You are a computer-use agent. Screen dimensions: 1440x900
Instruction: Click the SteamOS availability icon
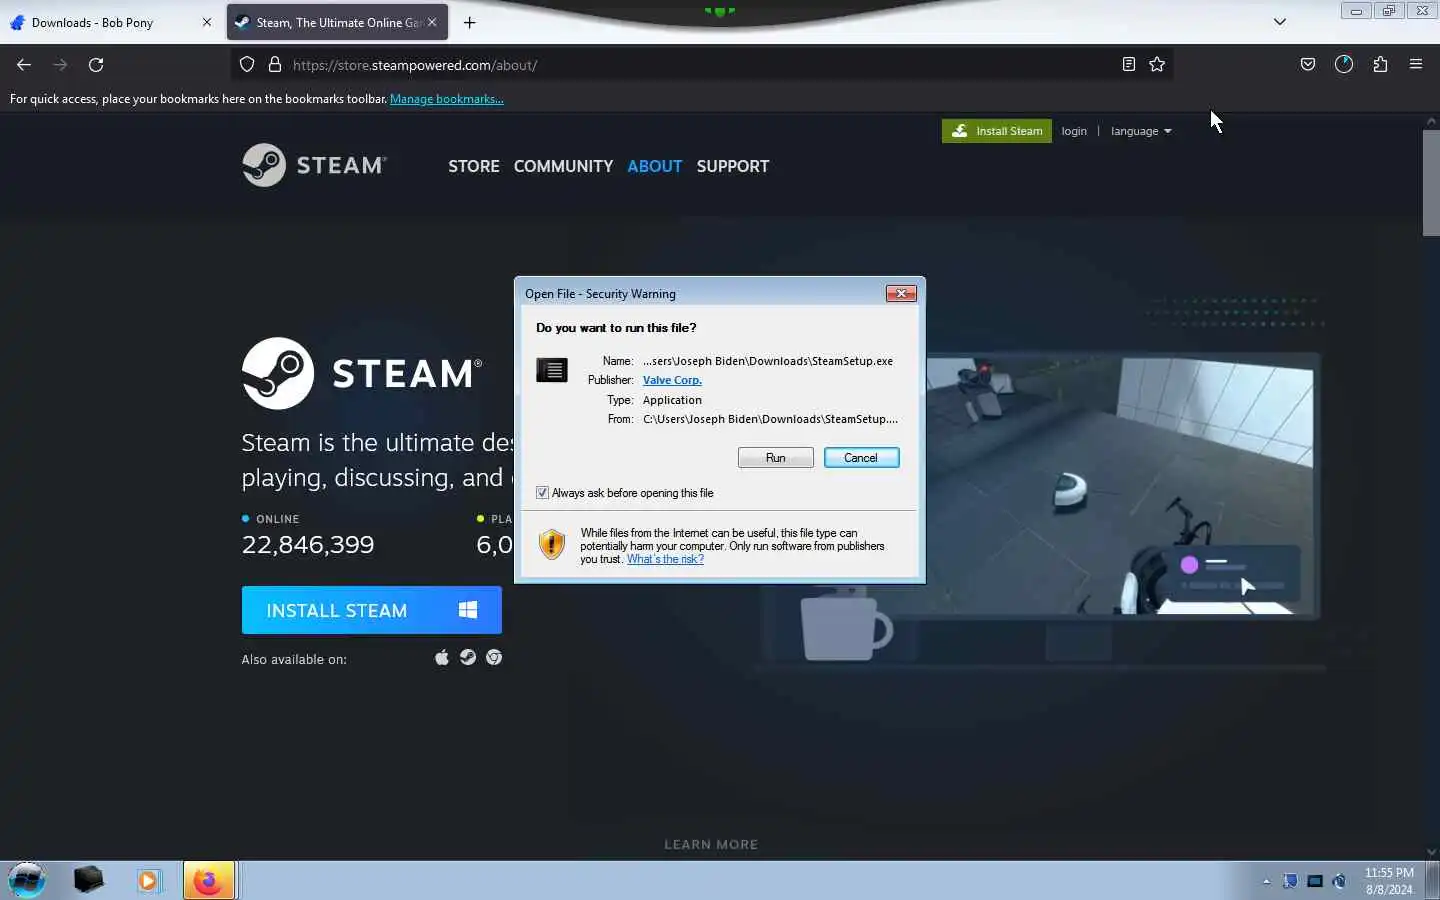point(468,658)
